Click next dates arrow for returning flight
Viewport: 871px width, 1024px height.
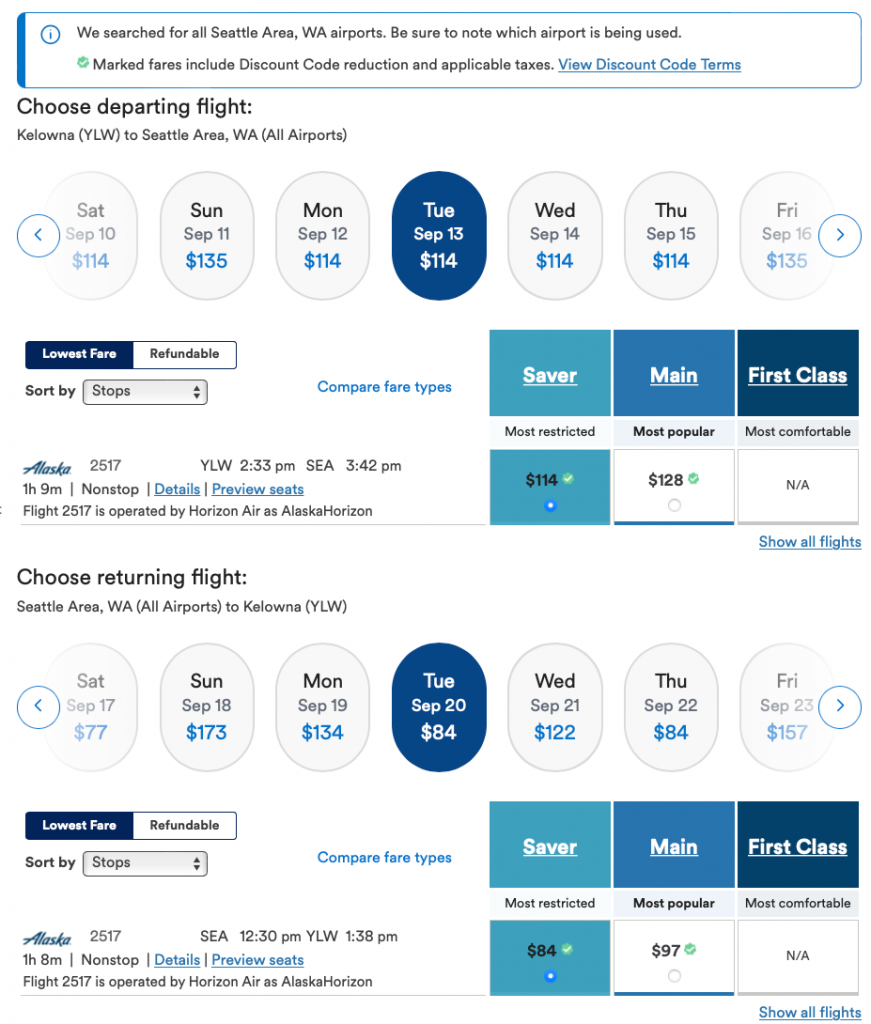click(x=840, y=707)
